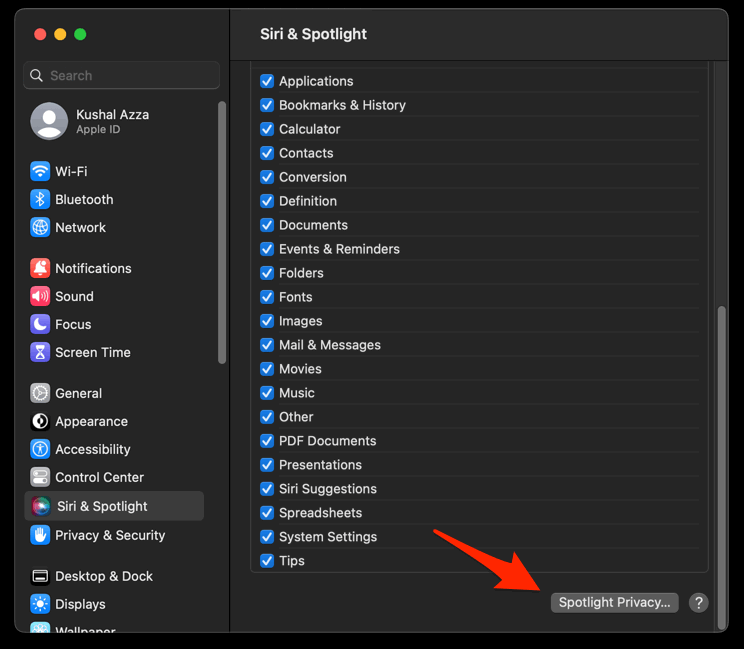This screenshot has width=744, height=649.
Task: Open Screen Time label in sidebar
Action: tap(93, 352)
